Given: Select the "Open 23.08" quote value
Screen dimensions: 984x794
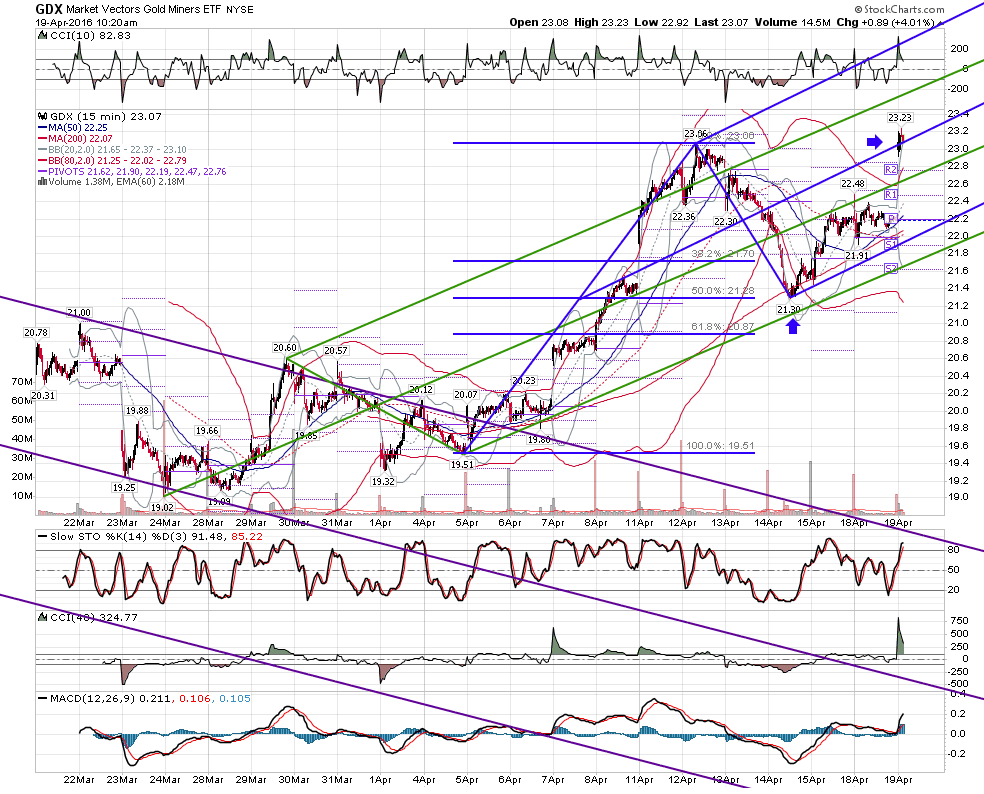Looking at the screenshot, I should click(x=539, y=23).
